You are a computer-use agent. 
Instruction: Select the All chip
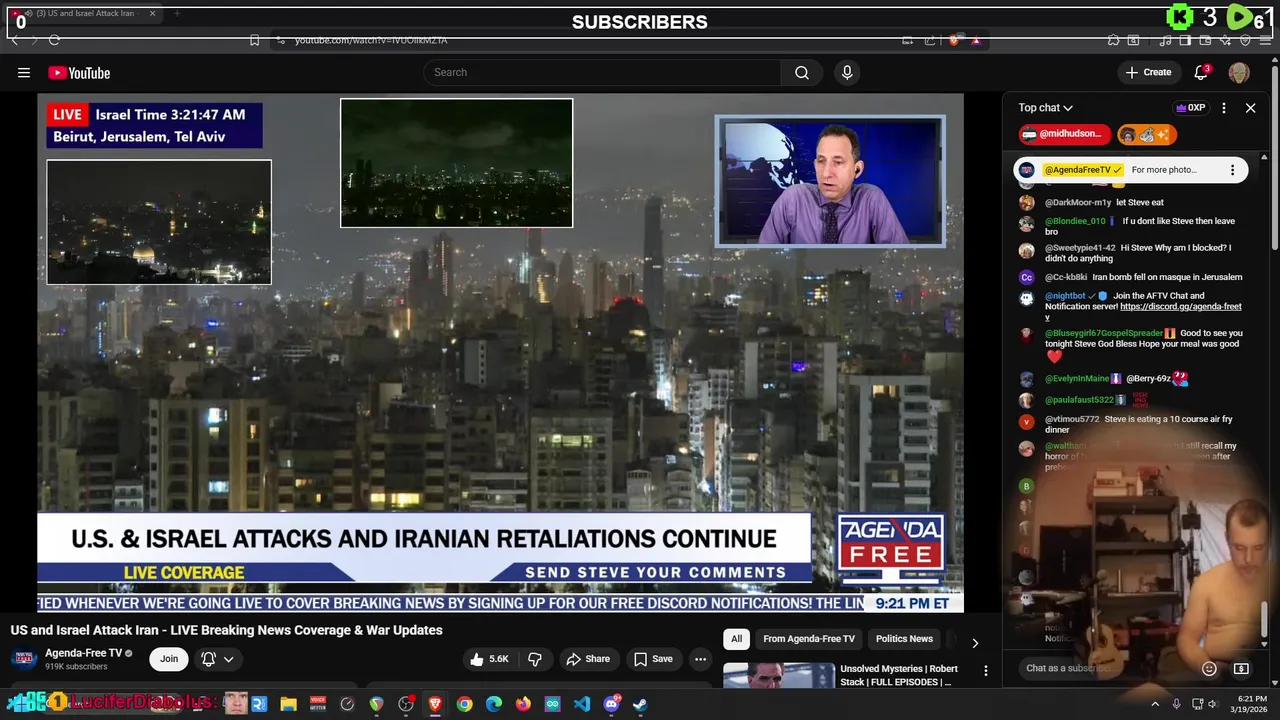point(736,639)
